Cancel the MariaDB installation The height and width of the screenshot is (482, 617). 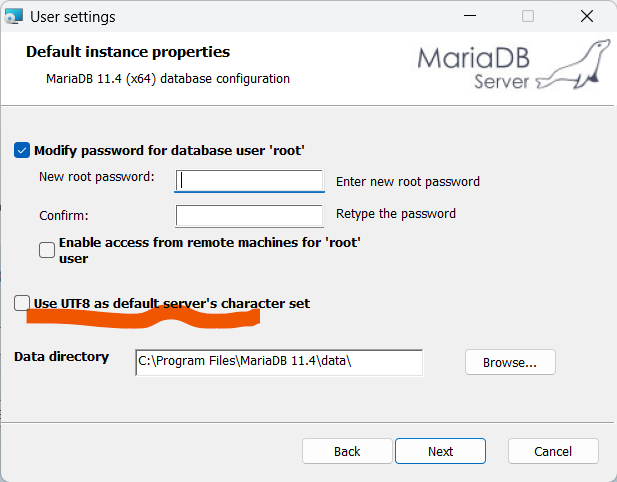(553, 451)
